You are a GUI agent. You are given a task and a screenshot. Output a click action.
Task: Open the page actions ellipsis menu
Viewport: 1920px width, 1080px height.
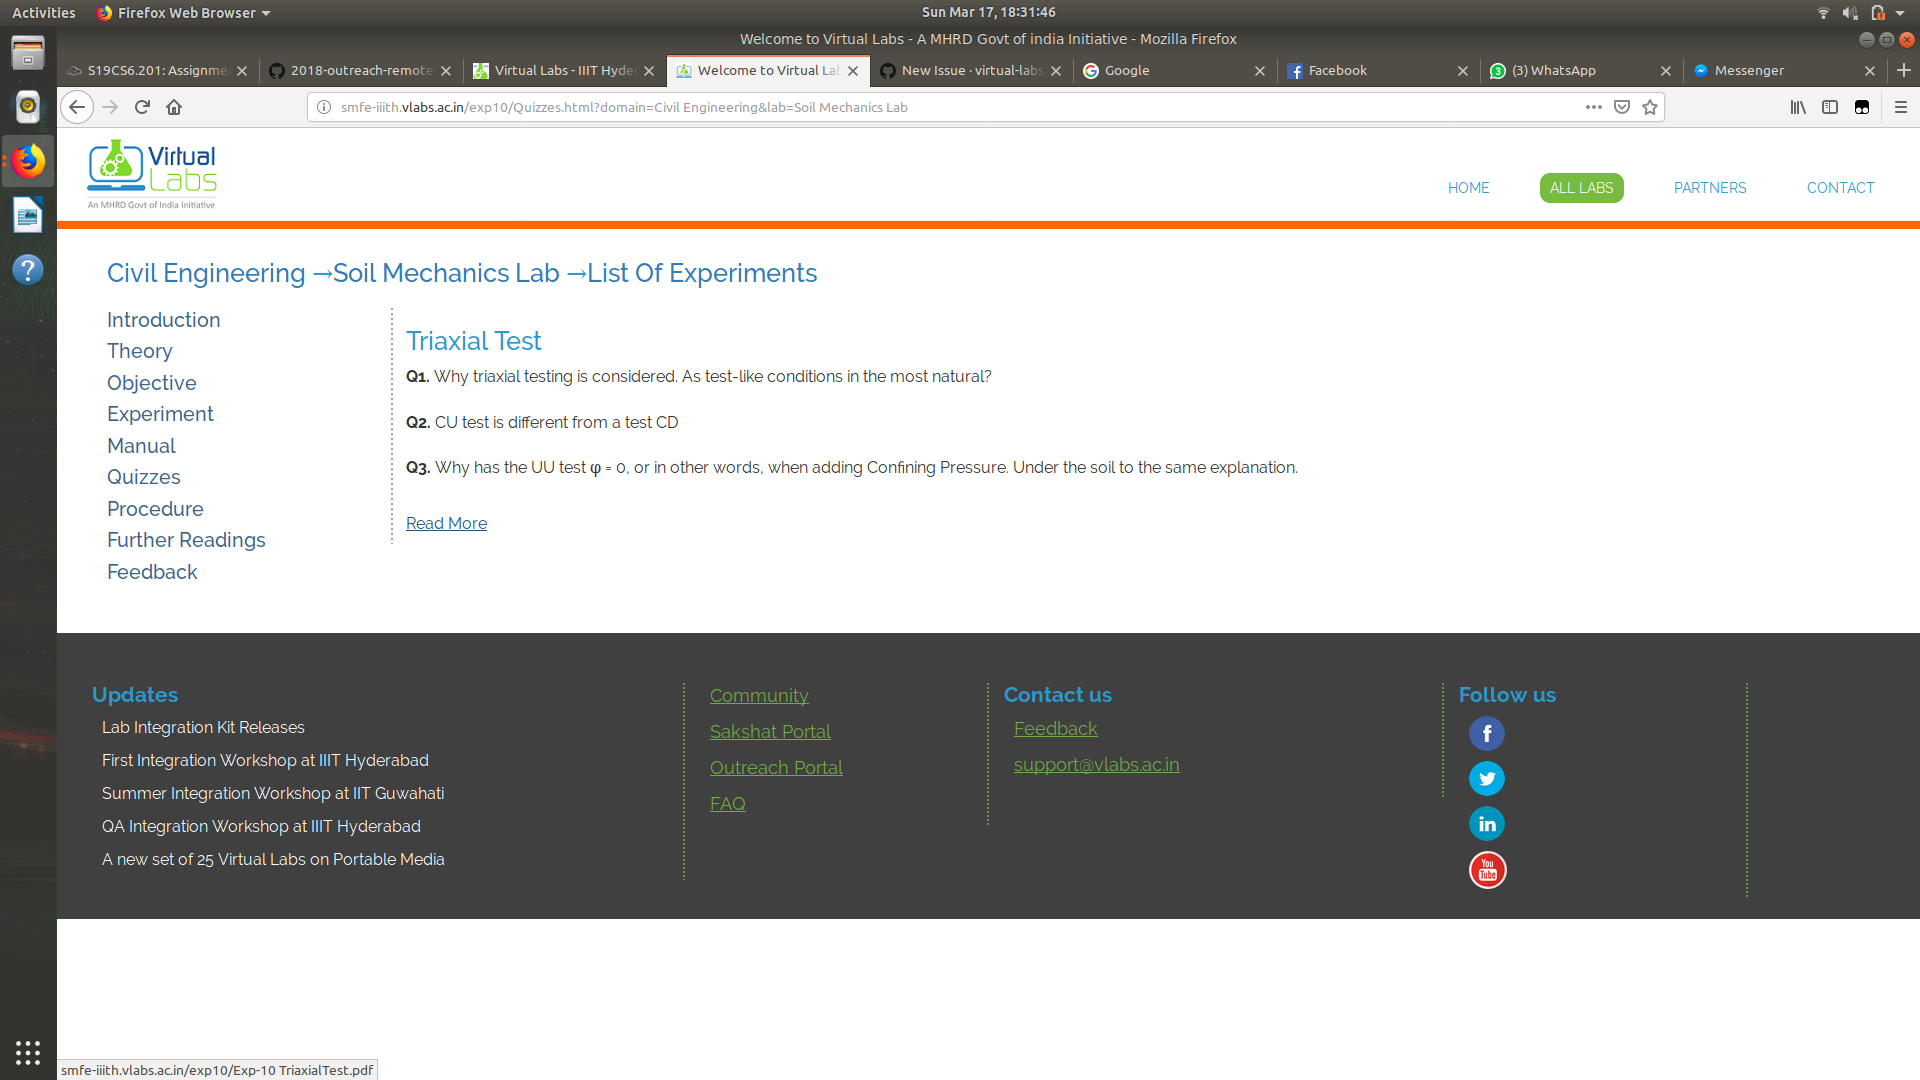click(1593, 107)
